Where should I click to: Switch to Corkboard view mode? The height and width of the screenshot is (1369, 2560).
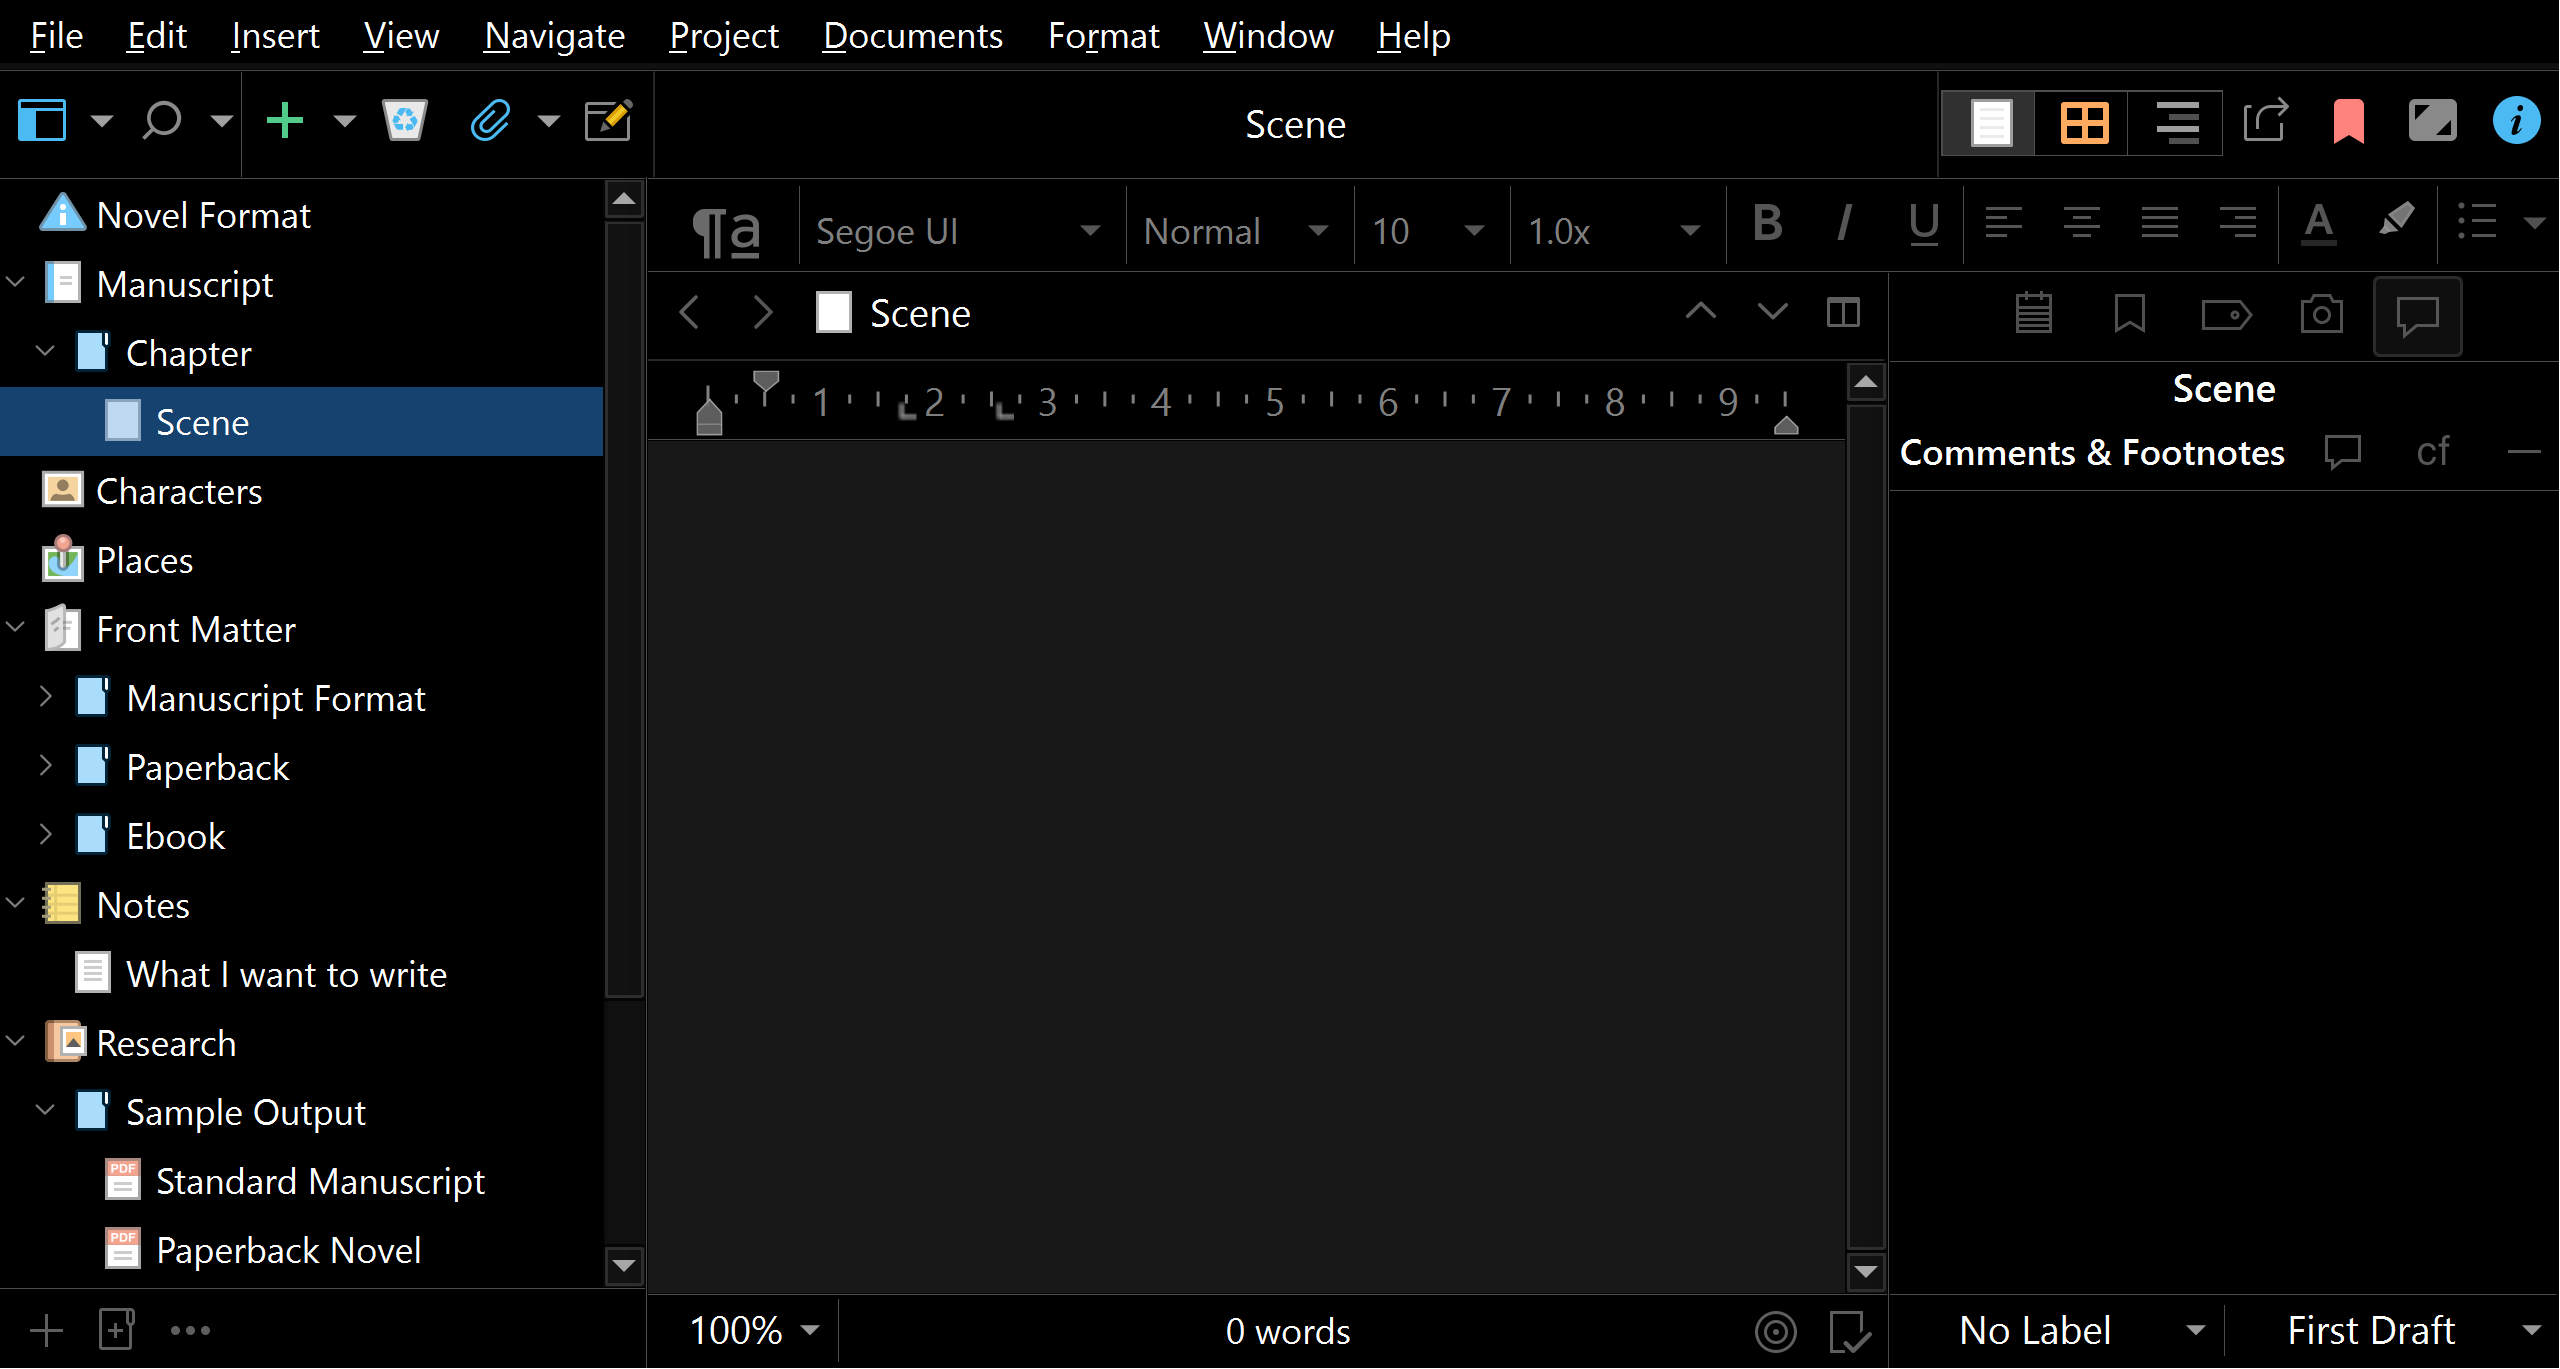click(2084, 124)
